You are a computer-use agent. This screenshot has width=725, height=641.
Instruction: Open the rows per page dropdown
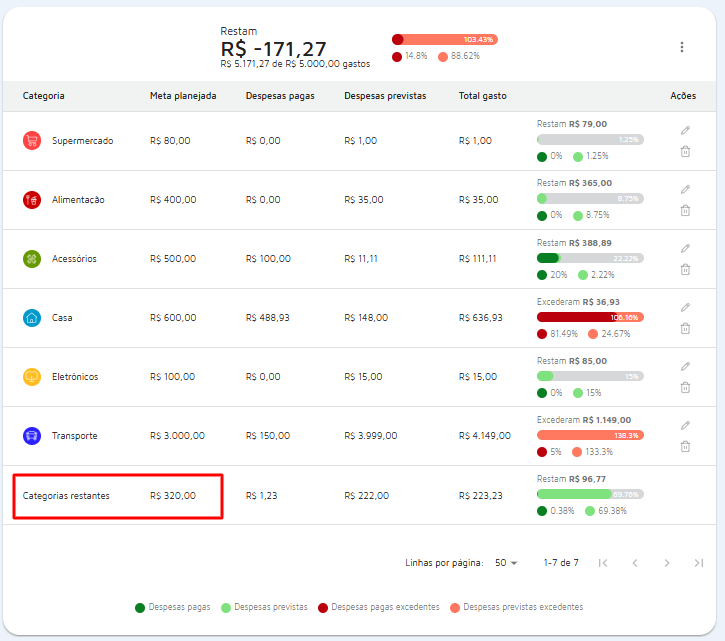[x=504, y=563]
